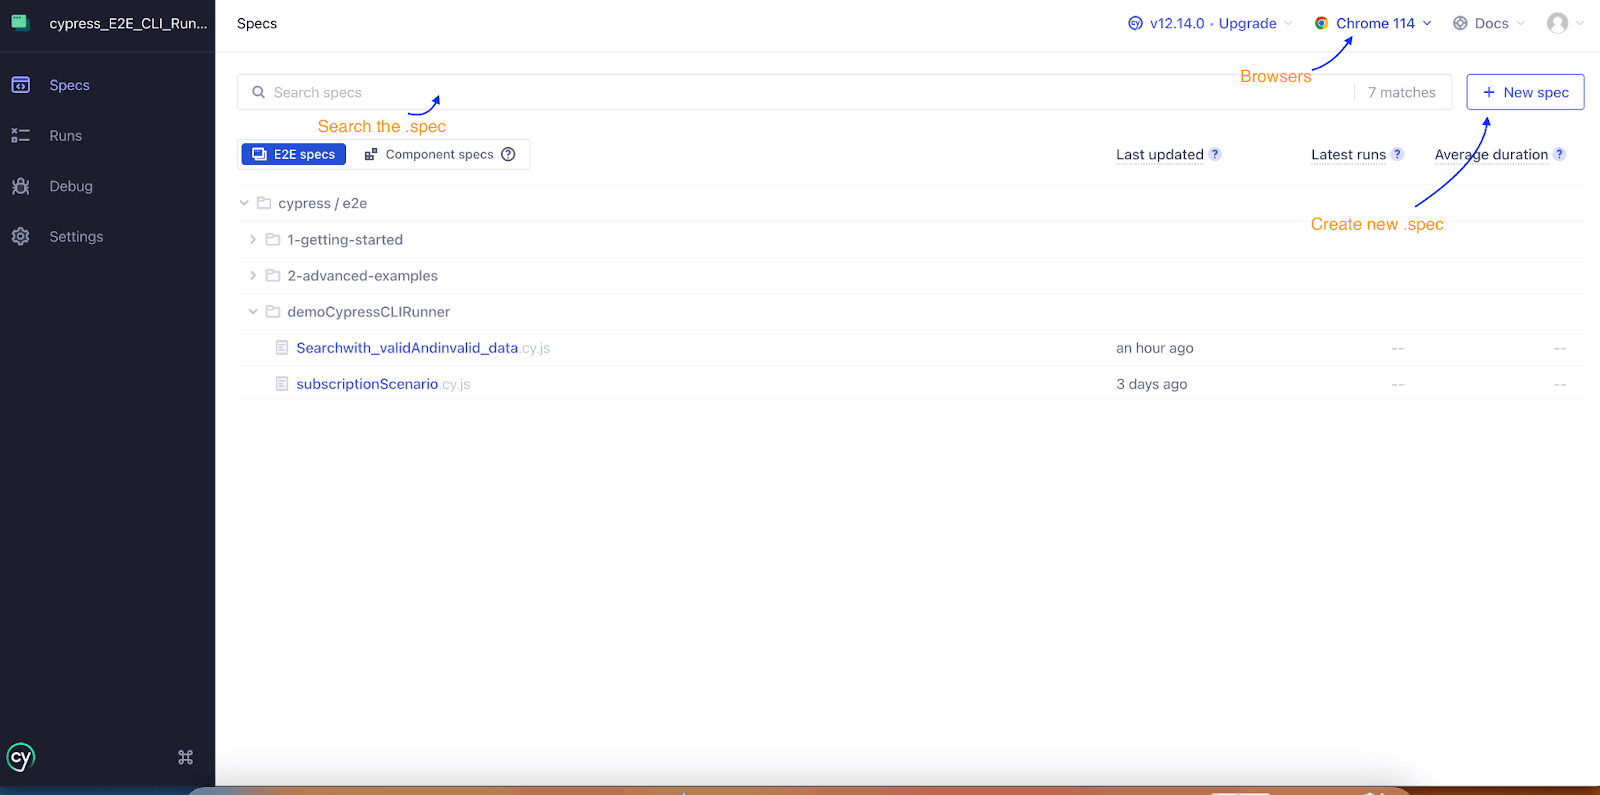This screenshot has height=795, width=1600.
Task: Click the Average duration help icon
Action: coord(1559,154)
